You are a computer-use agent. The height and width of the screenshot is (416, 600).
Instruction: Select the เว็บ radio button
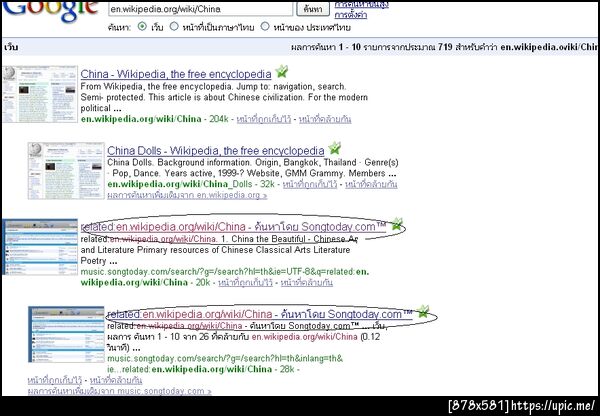[142, 27]
